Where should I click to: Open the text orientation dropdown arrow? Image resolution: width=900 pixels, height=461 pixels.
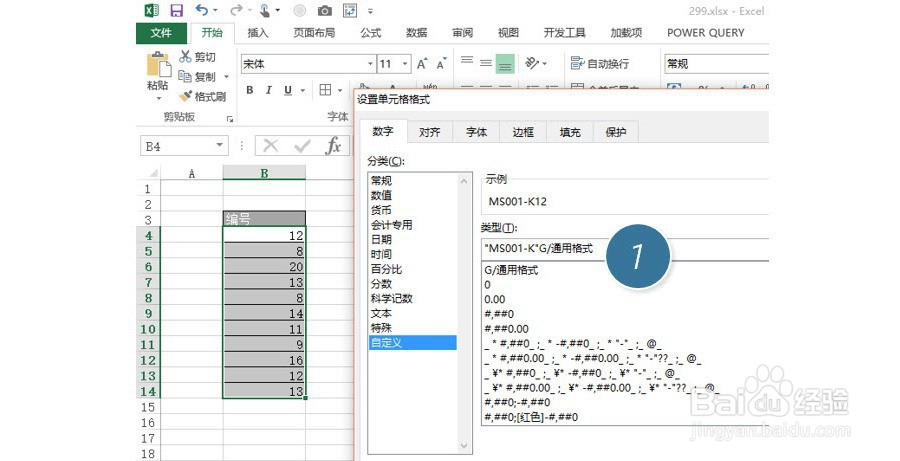[x=545, y=64]
